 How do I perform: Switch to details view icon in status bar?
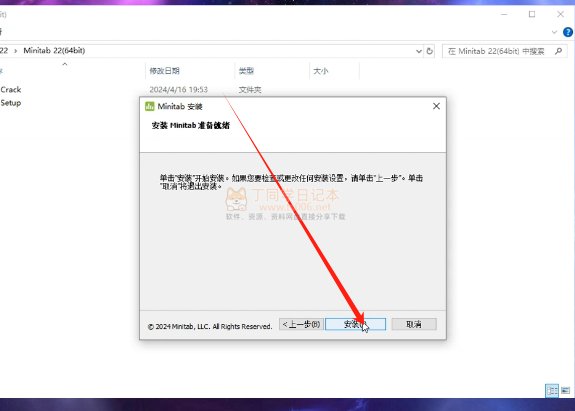[552, 390]
